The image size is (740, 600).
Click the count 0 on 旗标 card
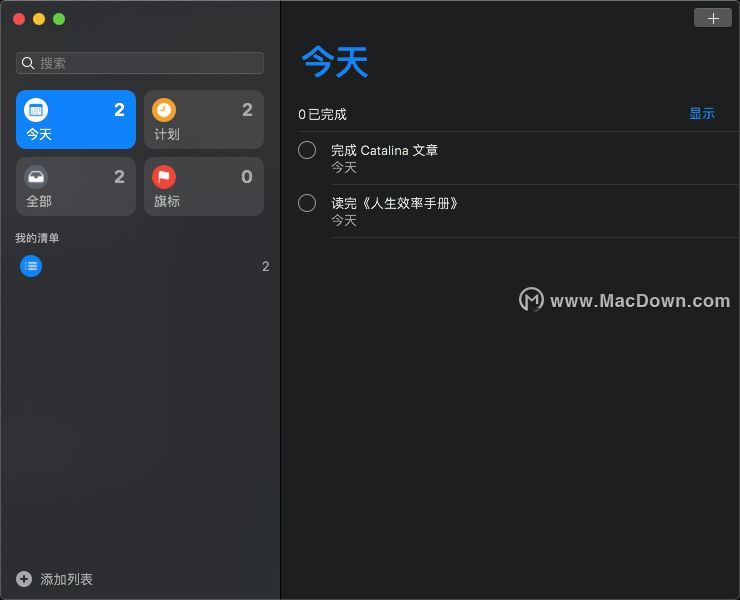[x=247, y=177]
